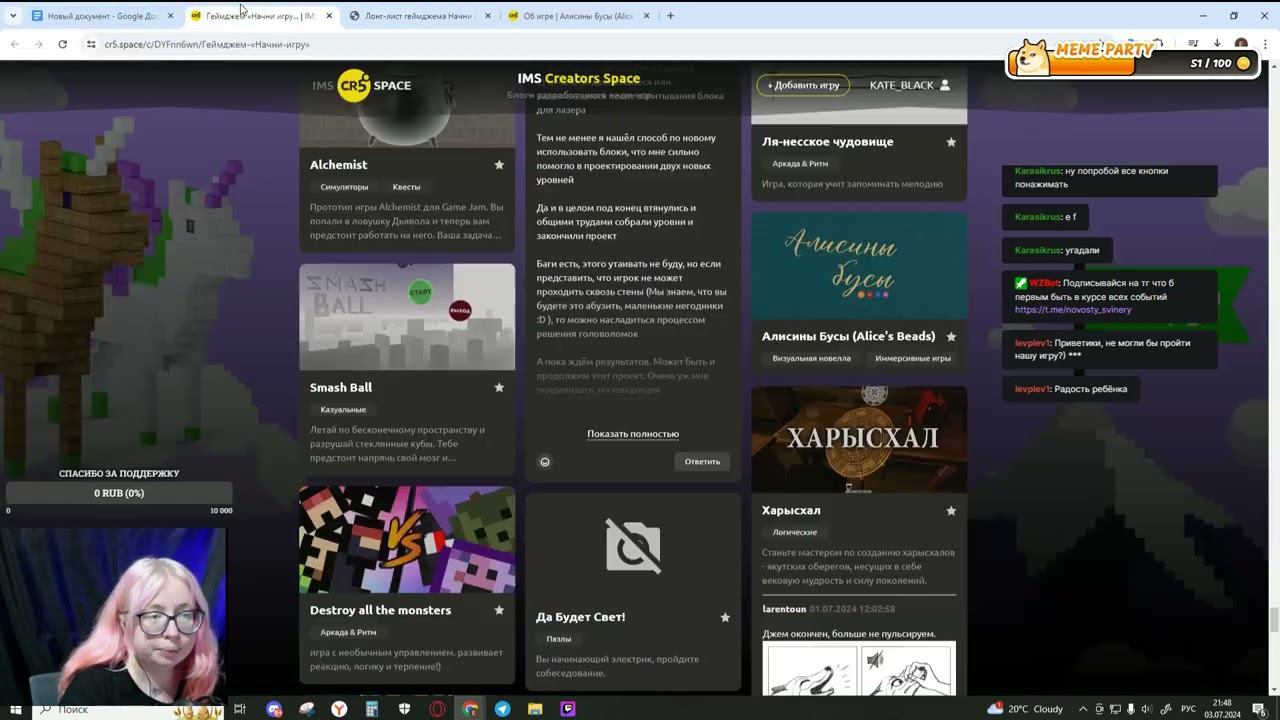This screenshot has width=1280, height=720.
Task: Click the missing-image placeholder of Да Будет Свет!
Action: tap(633, 546)
